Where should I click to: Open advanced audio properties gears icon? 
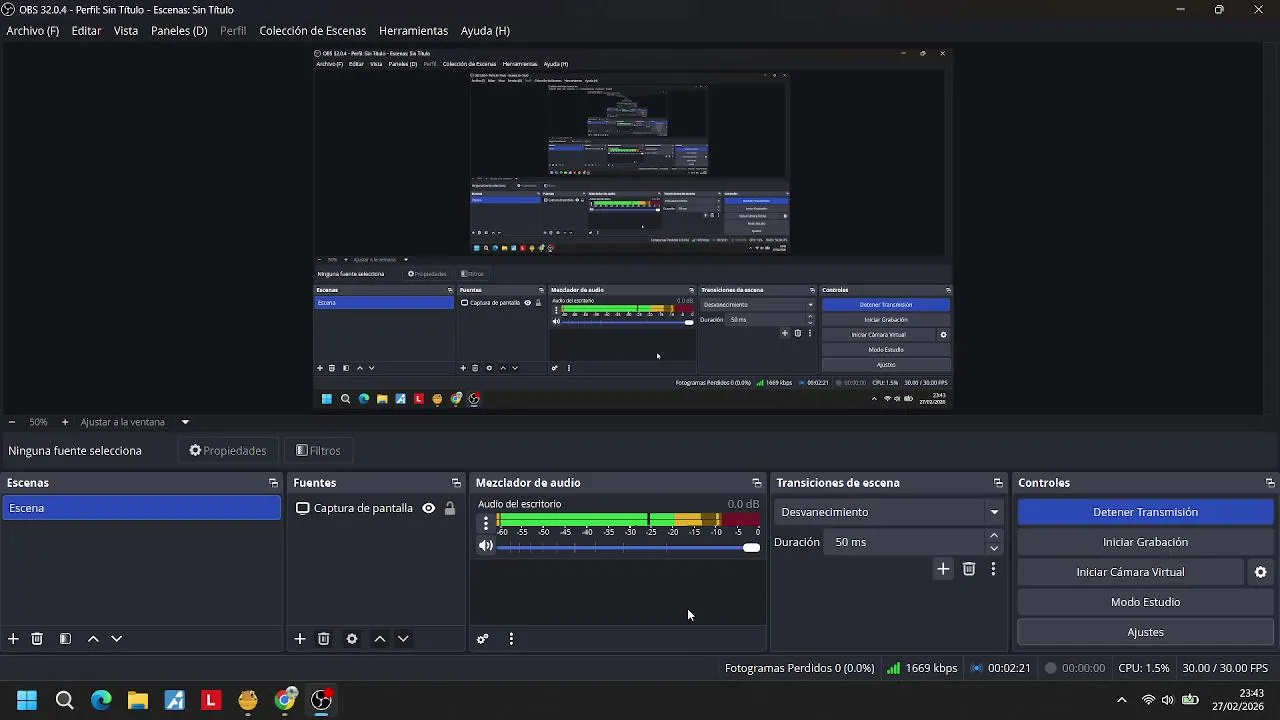tap(483, 639)
